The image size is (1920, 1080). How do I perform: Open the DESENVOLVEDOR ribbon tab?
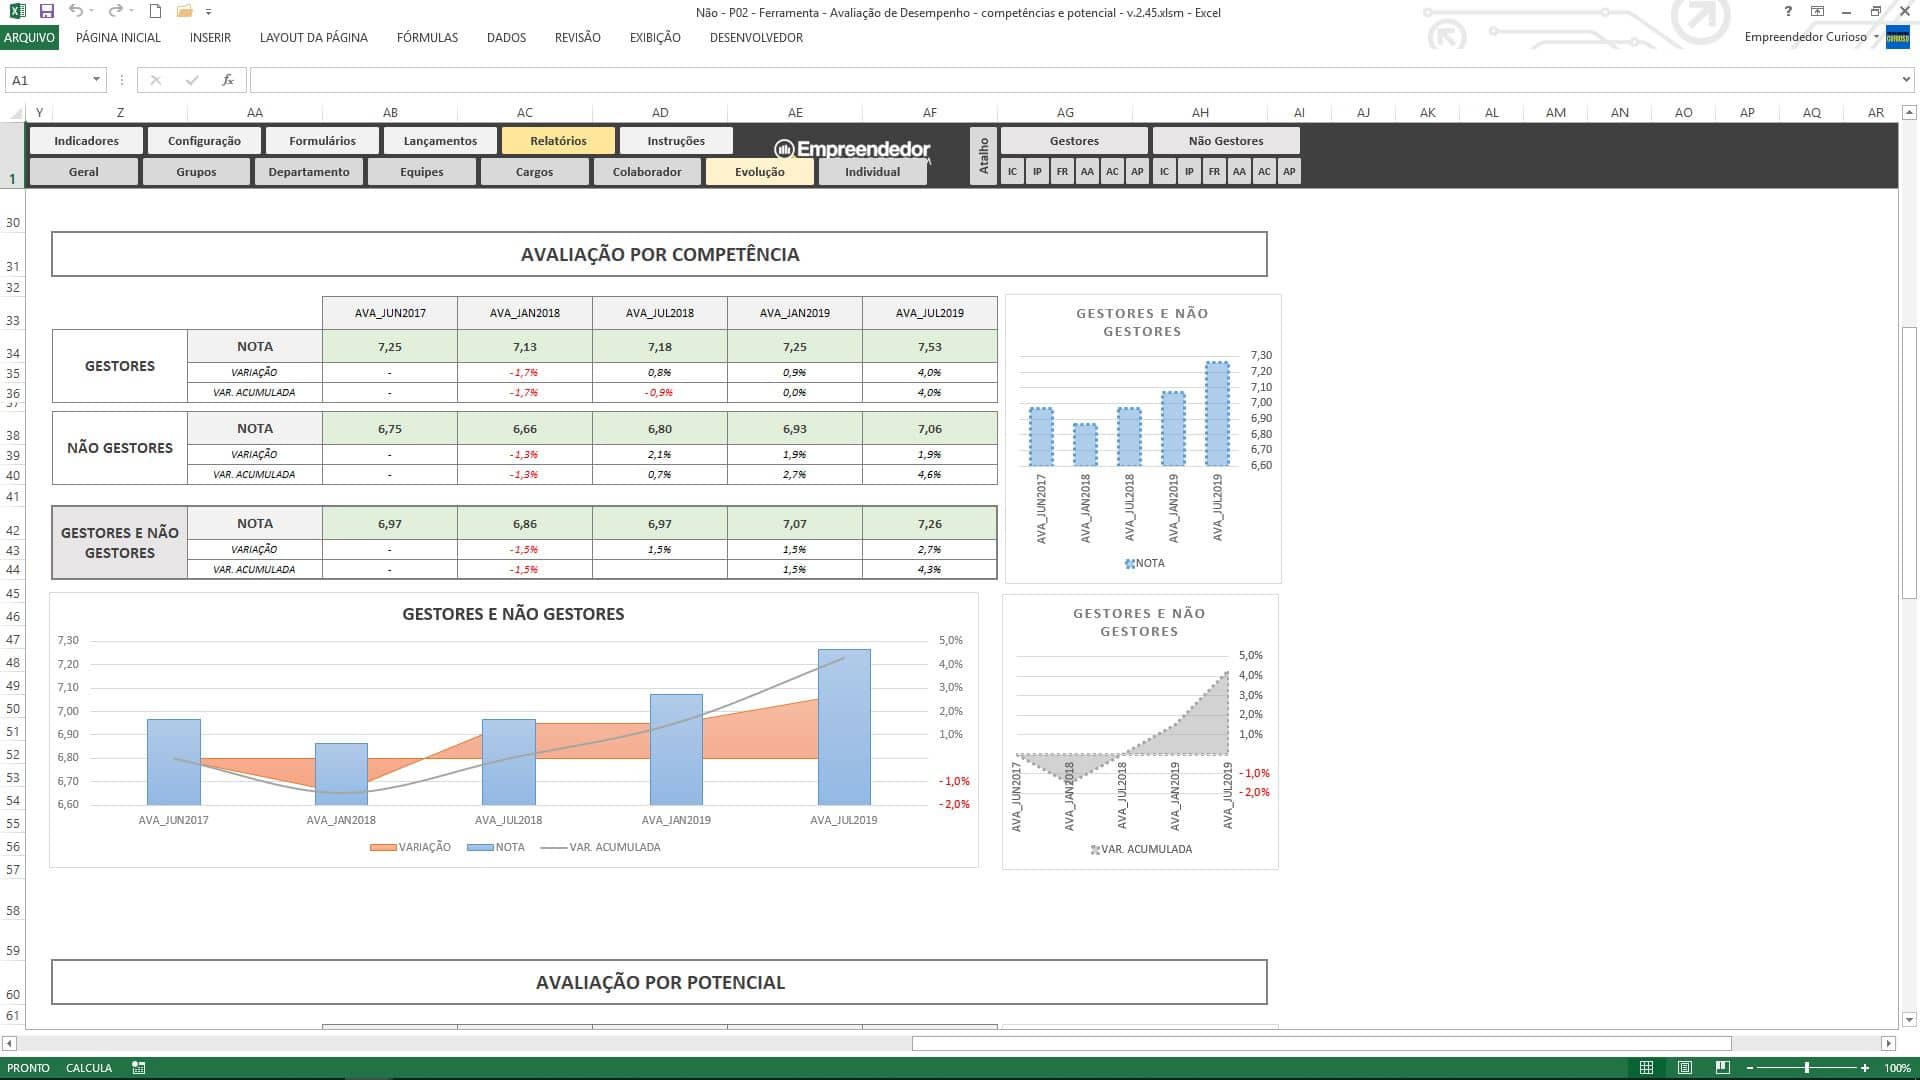[756, 37]
